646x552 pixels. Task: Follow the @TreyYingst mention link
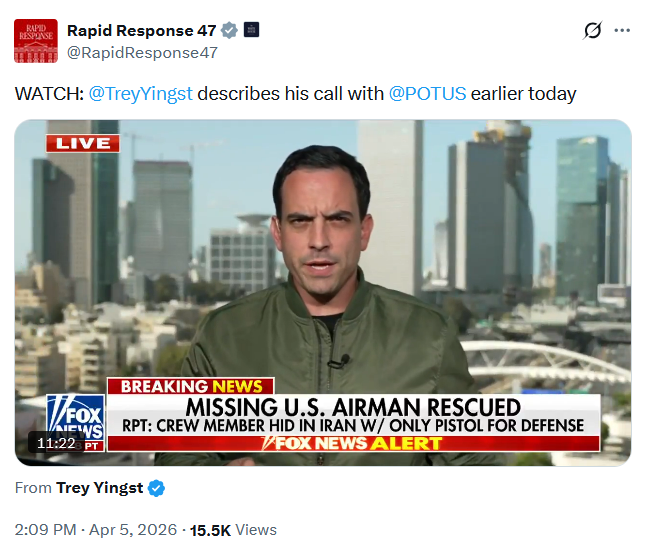[x=140, y=94]
